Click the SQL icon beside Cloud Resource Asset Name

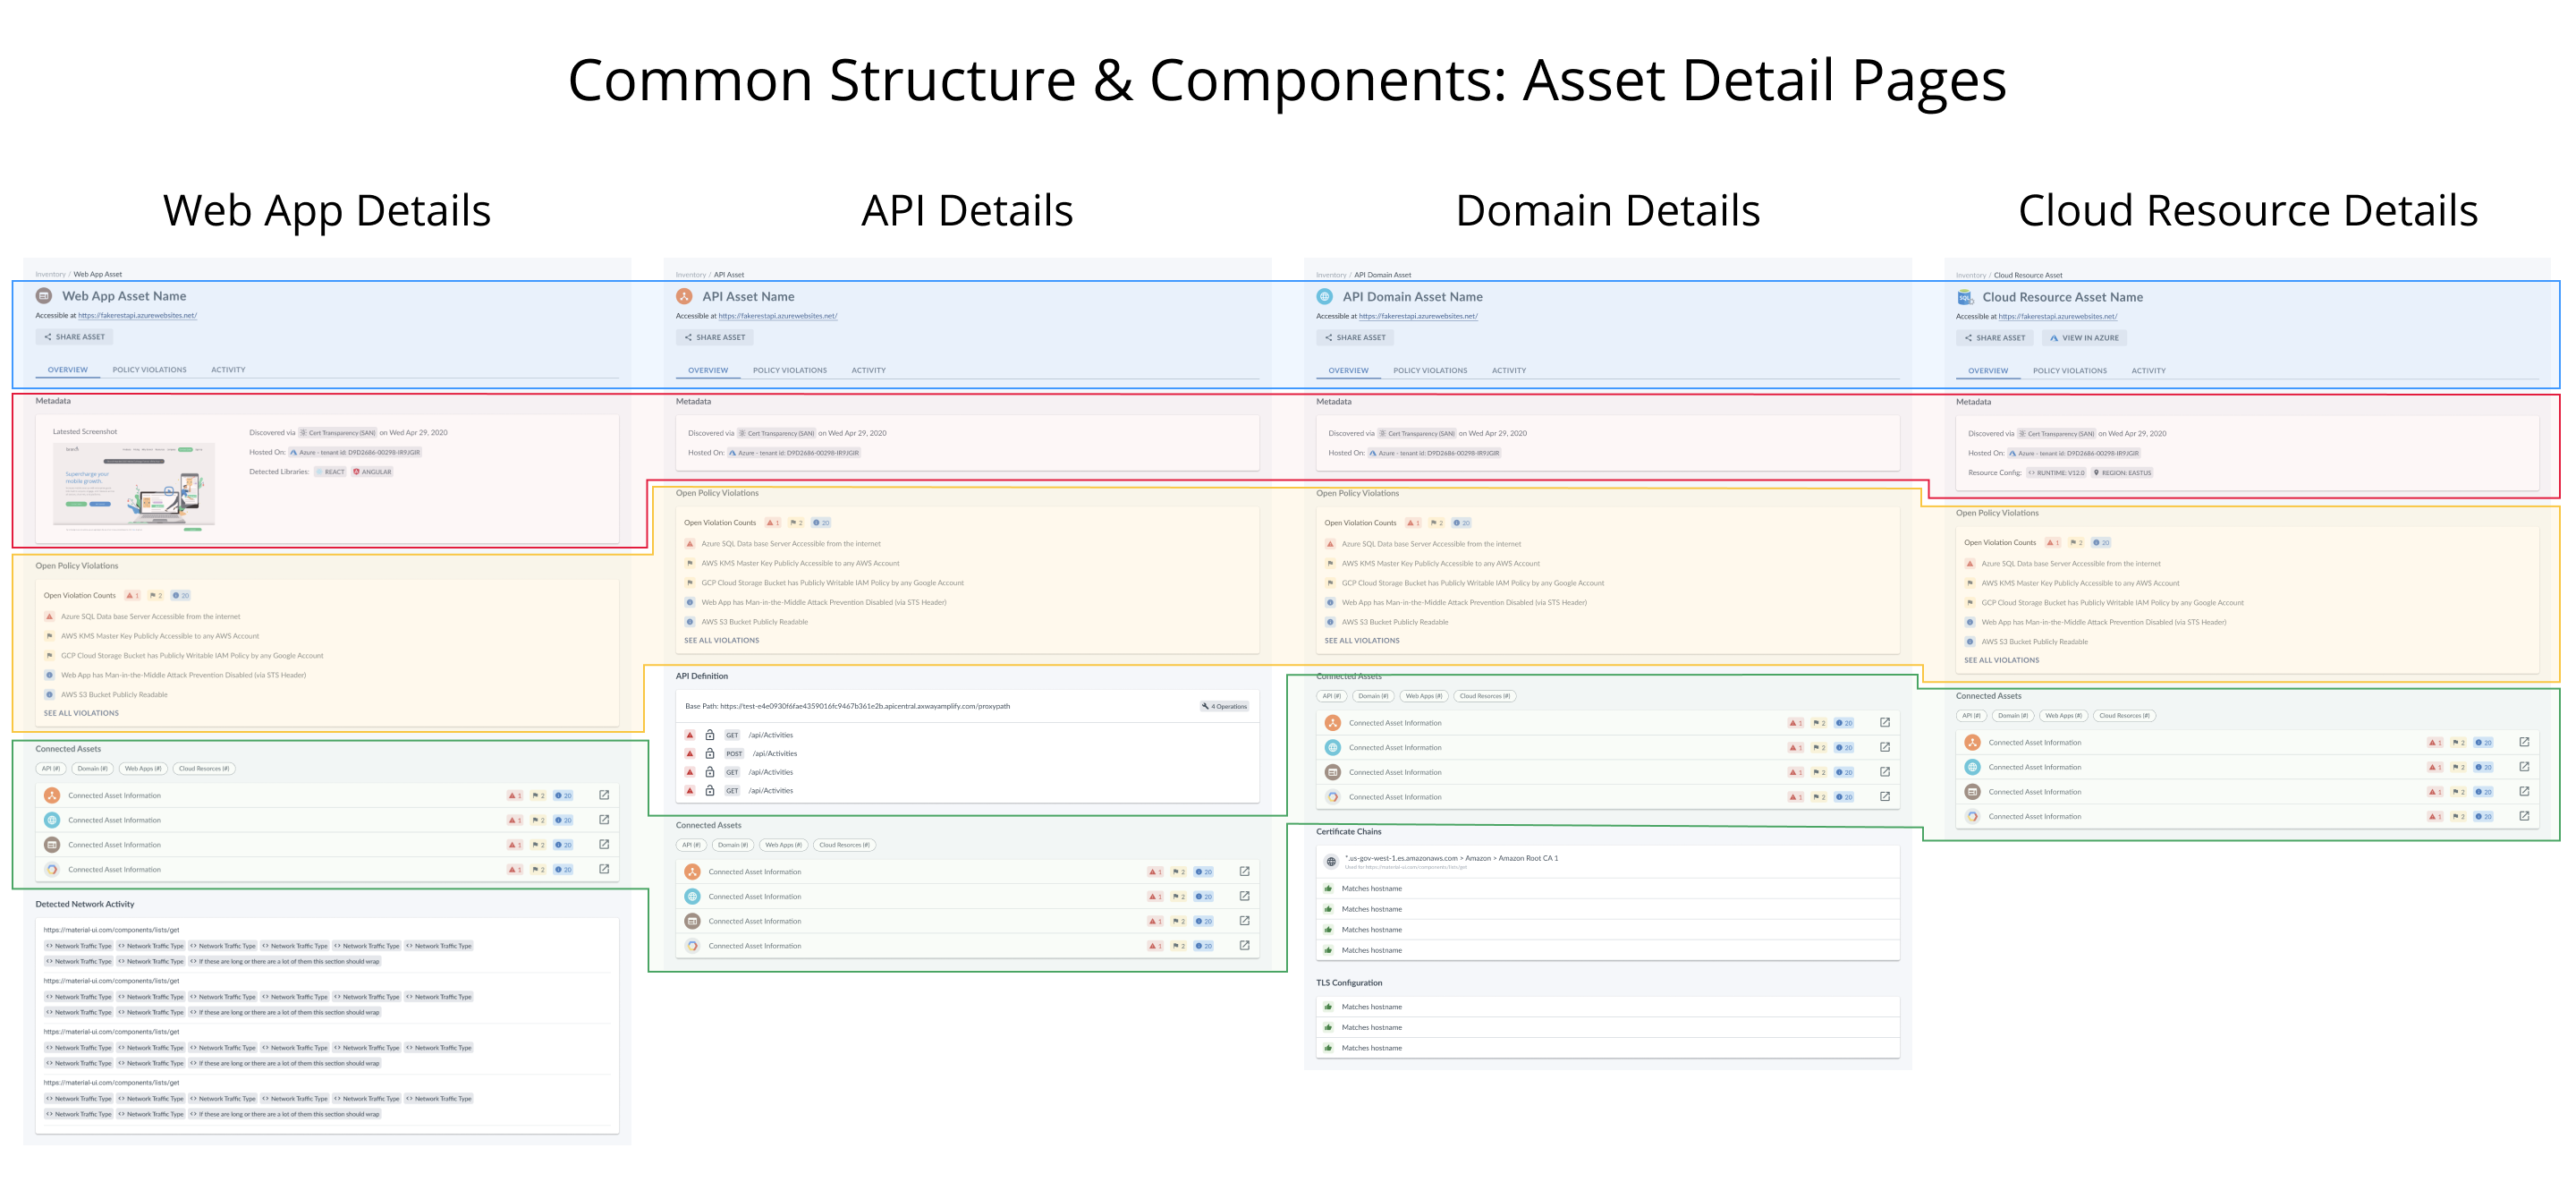(x=1964, y=297)
